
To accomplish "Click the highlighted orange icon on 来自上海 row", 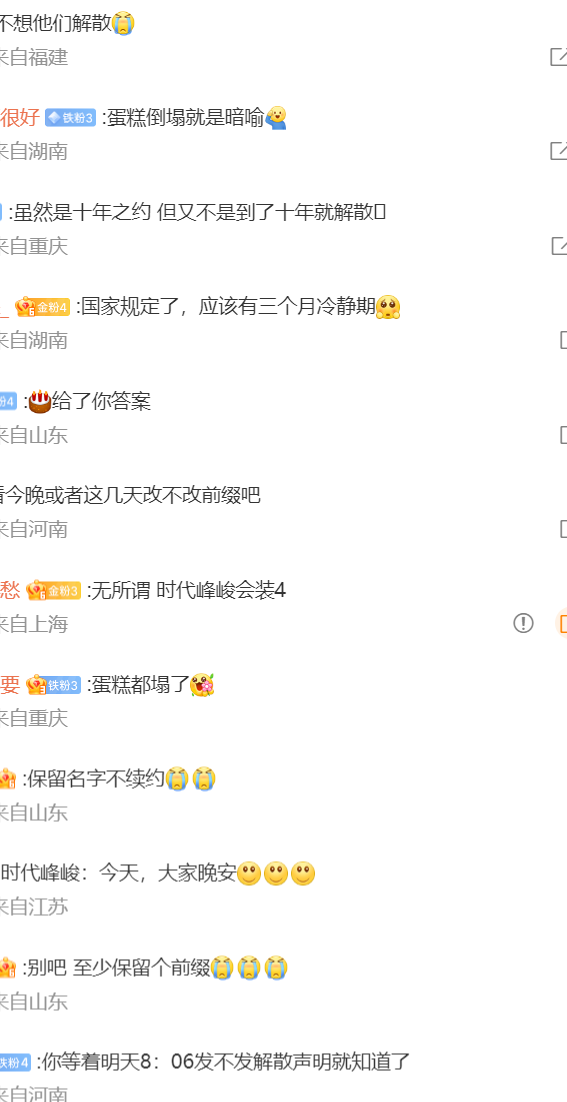I will (x=563, y=623).
